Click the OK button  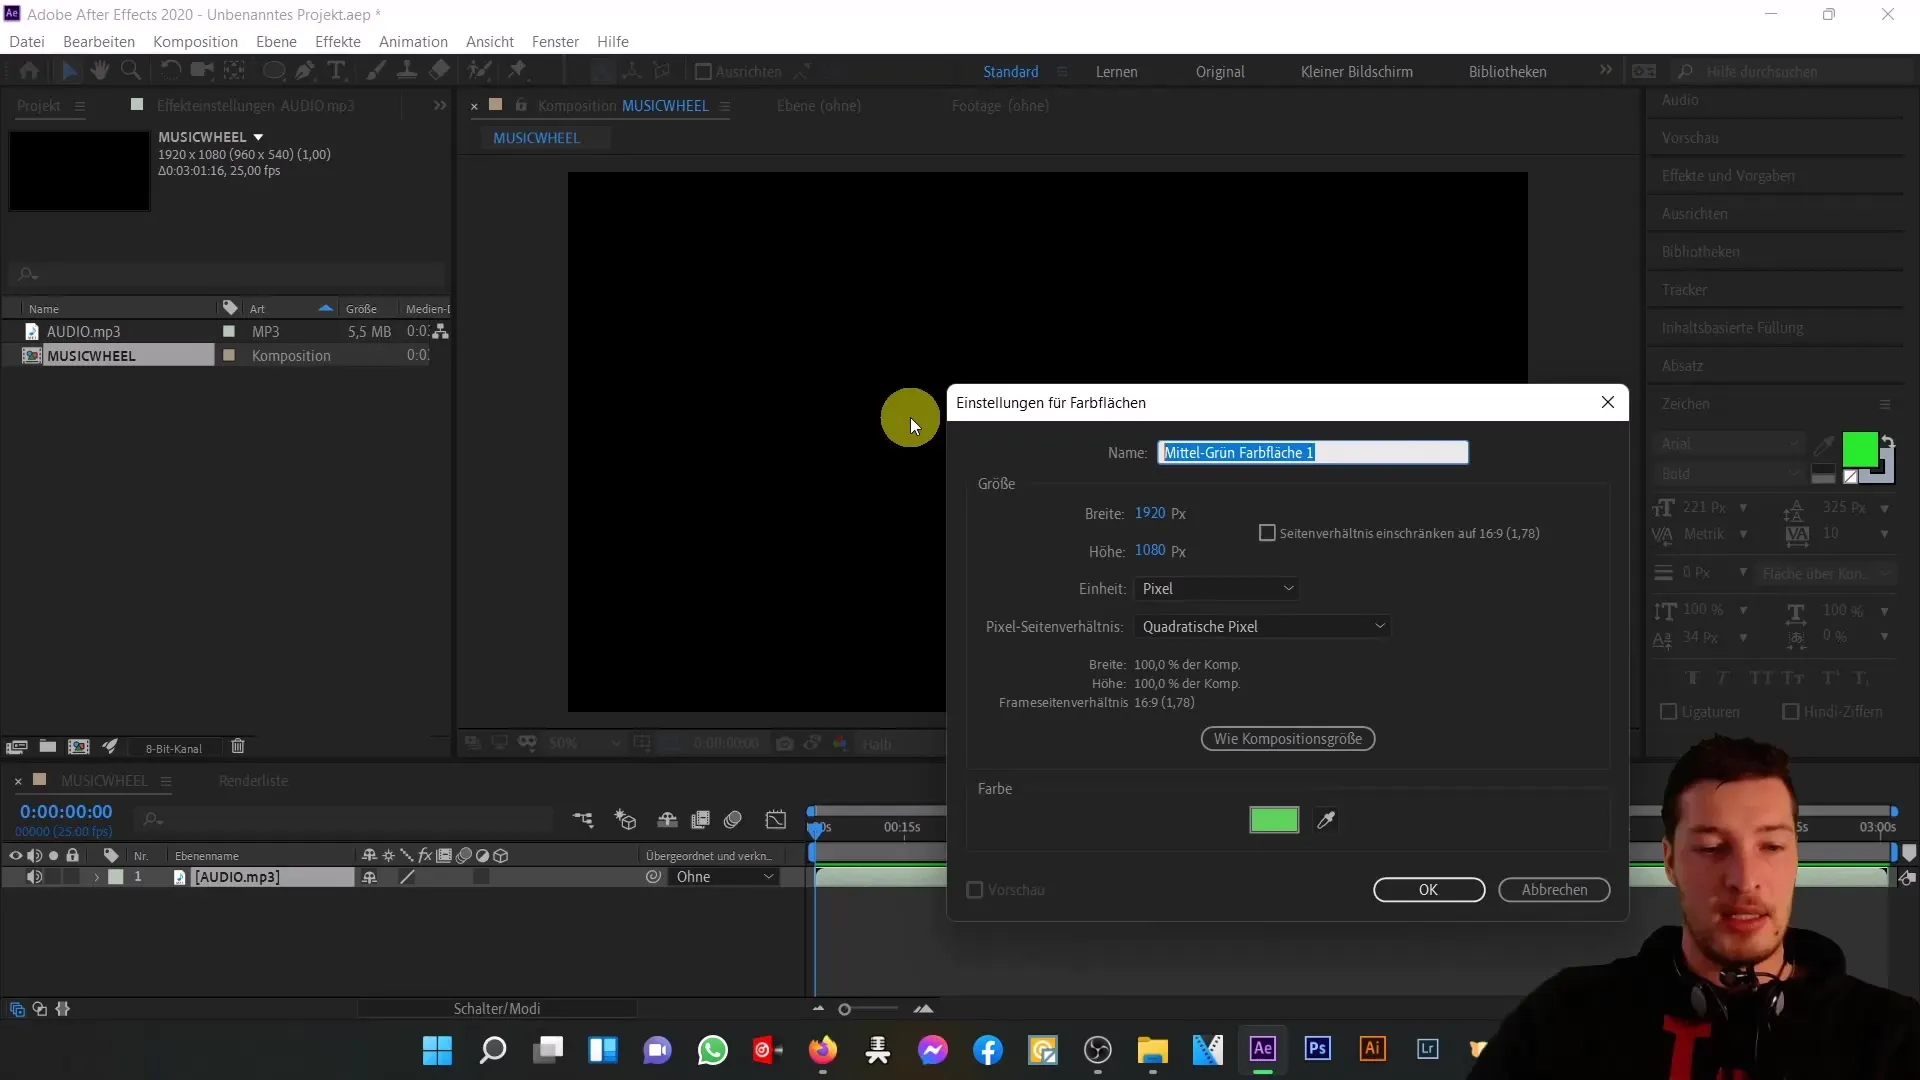[1428, 890]
